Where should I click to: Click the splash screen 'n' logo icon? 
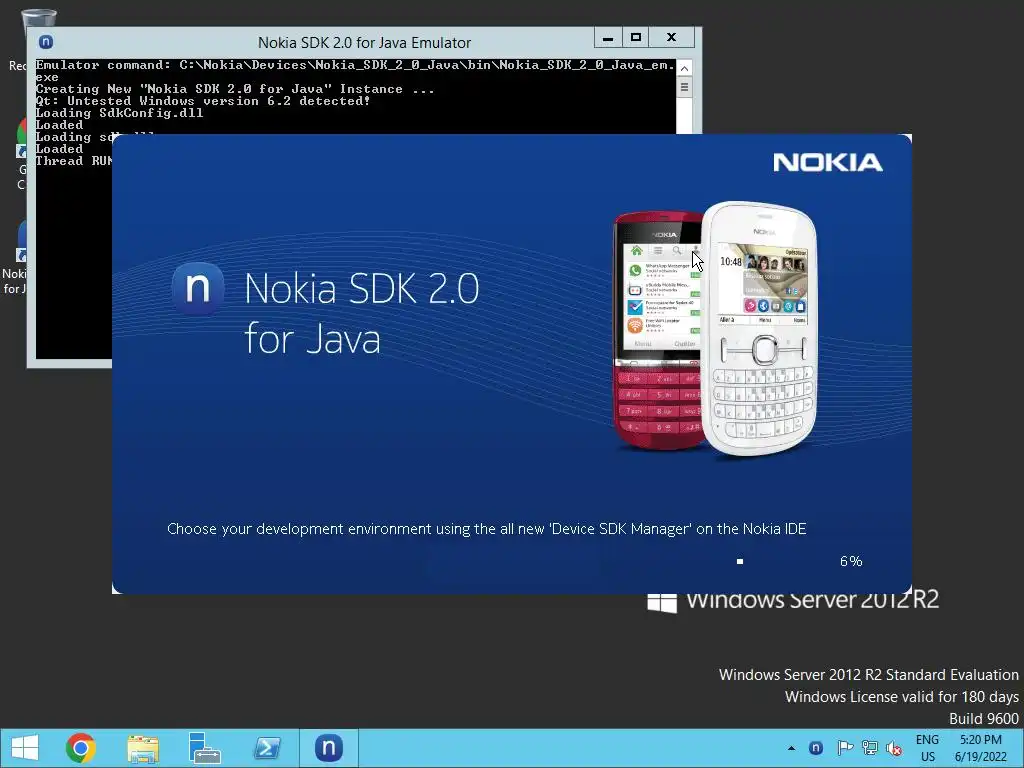198,288
